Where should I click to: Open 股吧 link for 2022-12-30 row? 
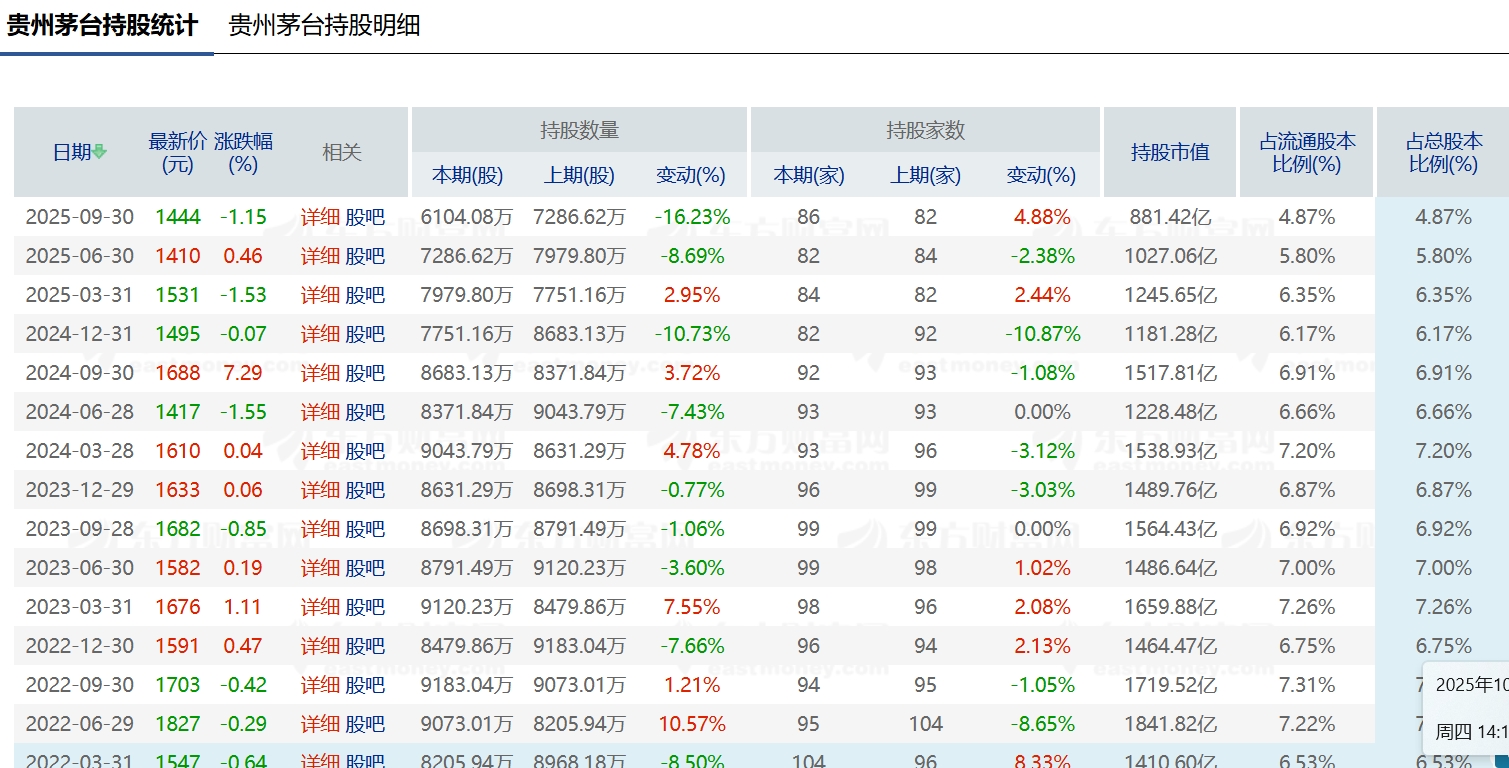pyautogui.click(x=365, y=646)
